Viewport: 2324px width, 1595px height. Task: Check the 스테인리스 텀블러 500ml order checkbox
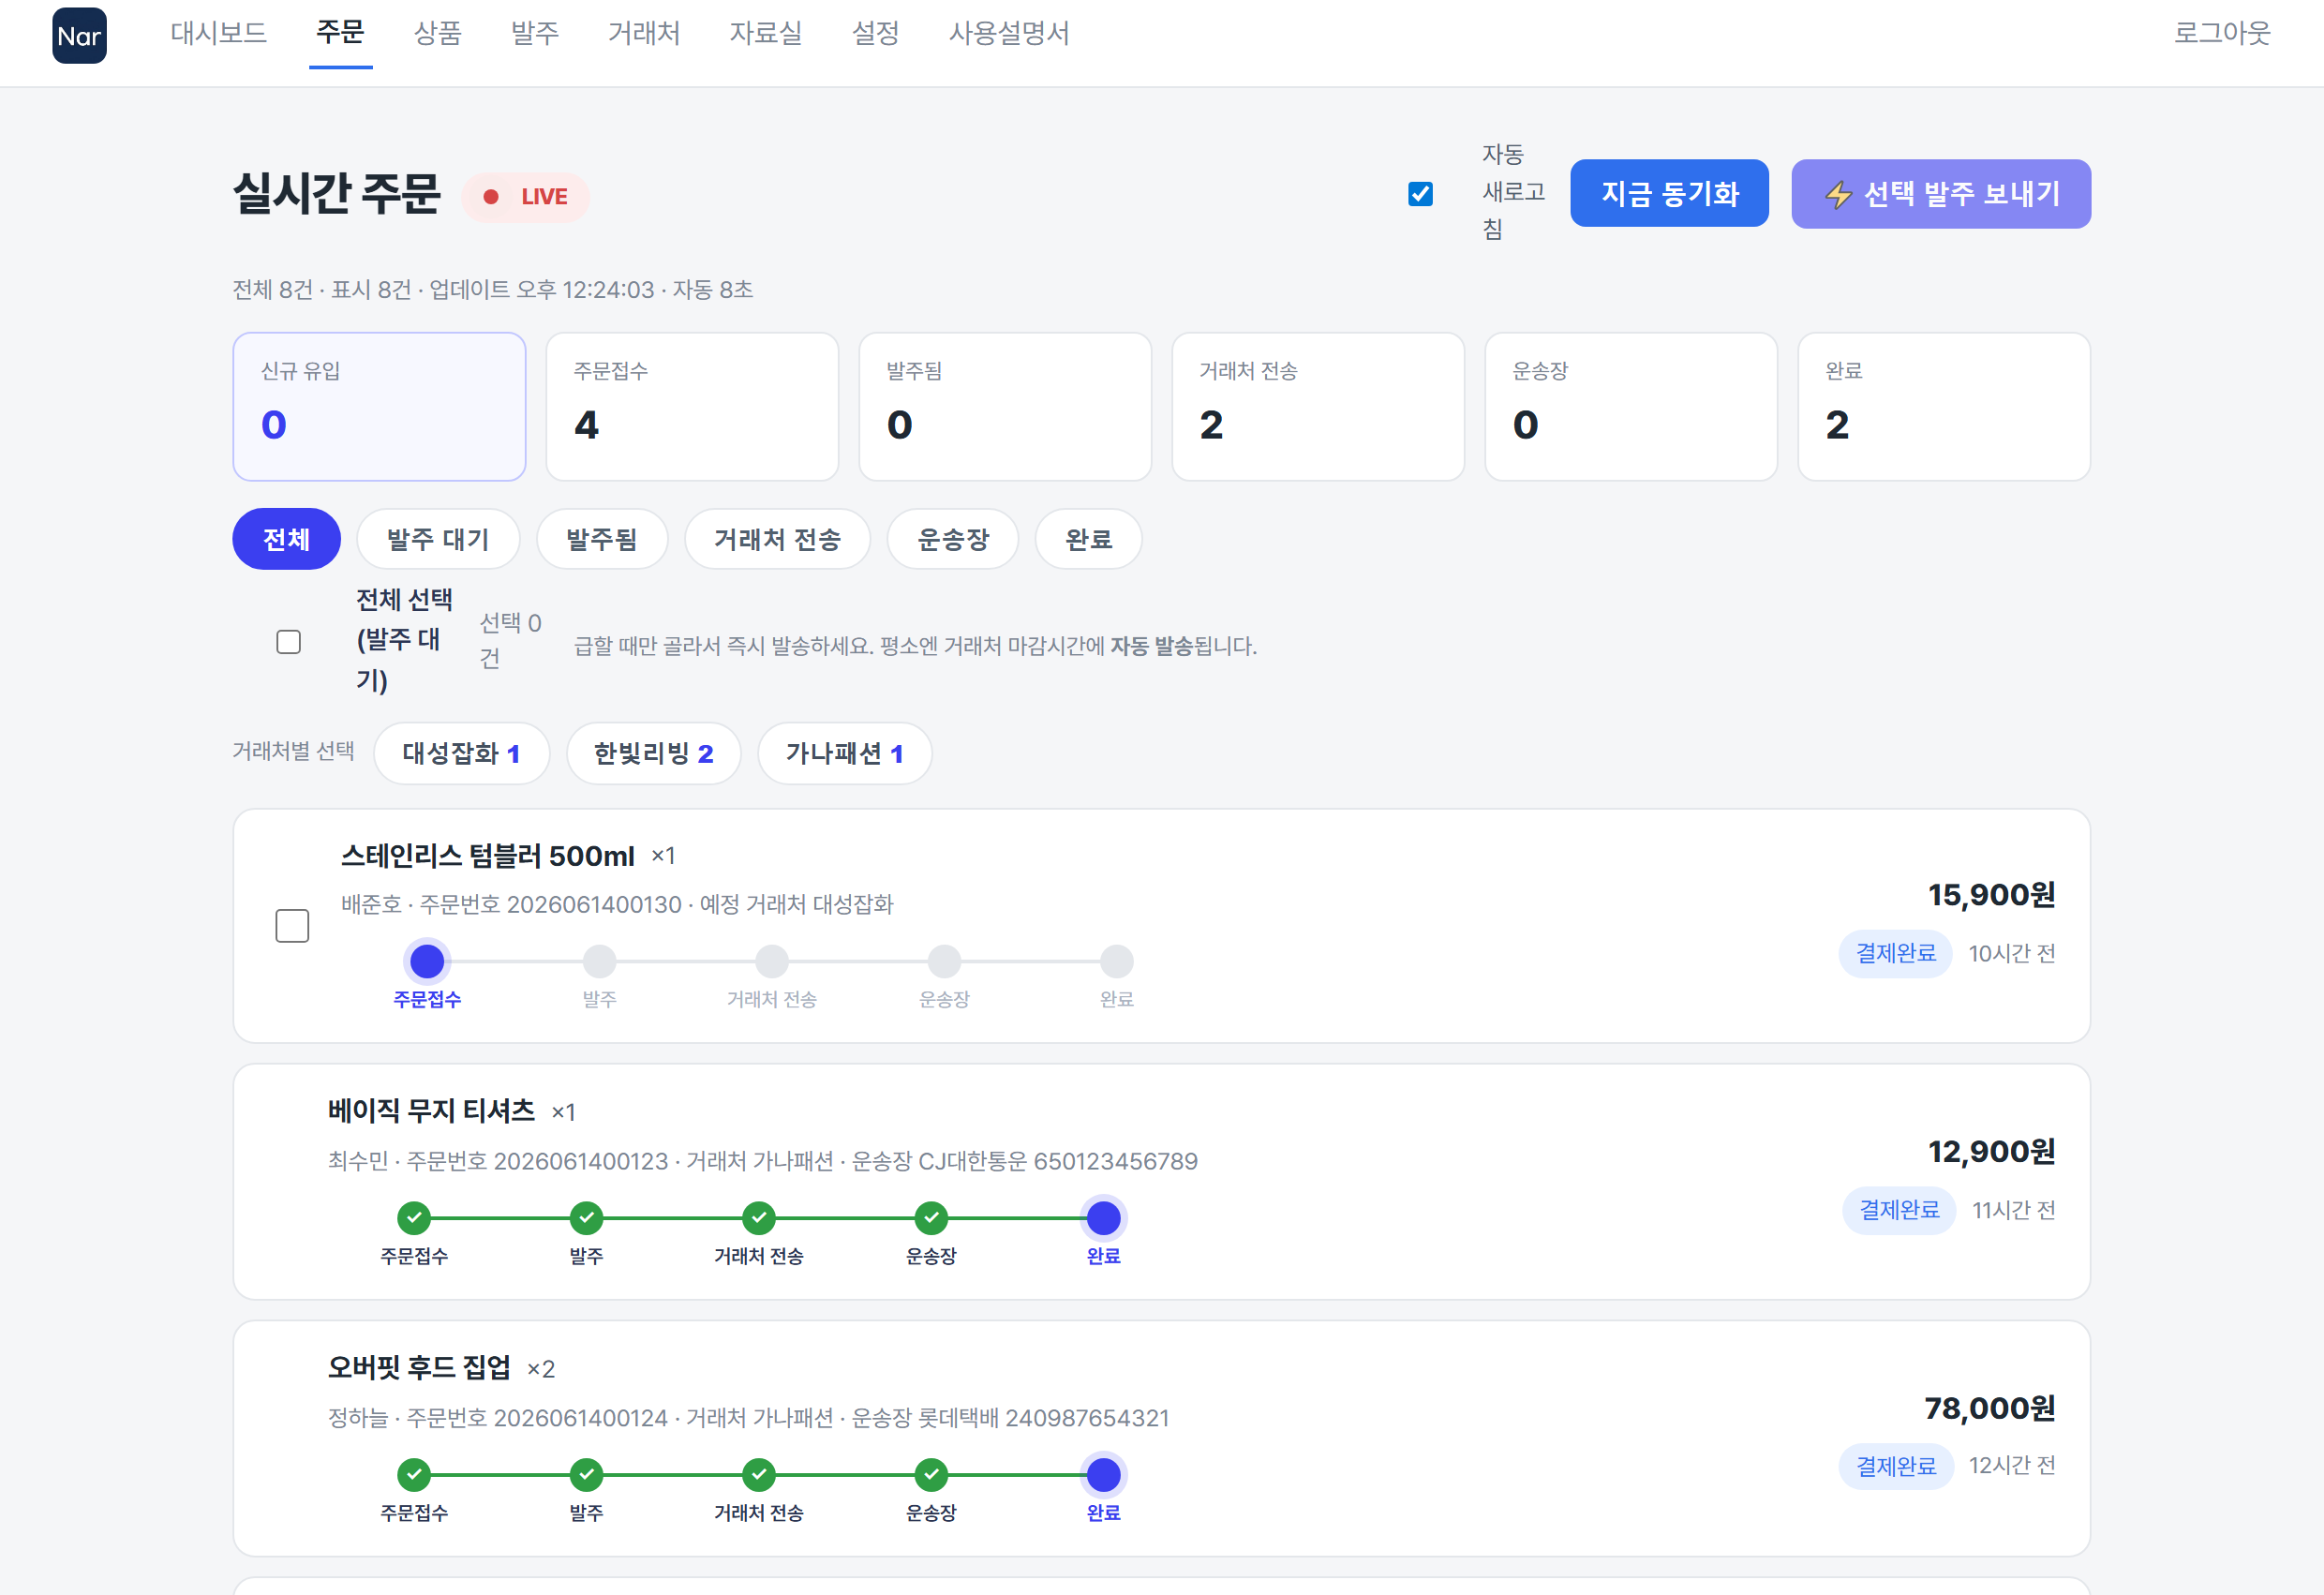[x=292, y=925]
